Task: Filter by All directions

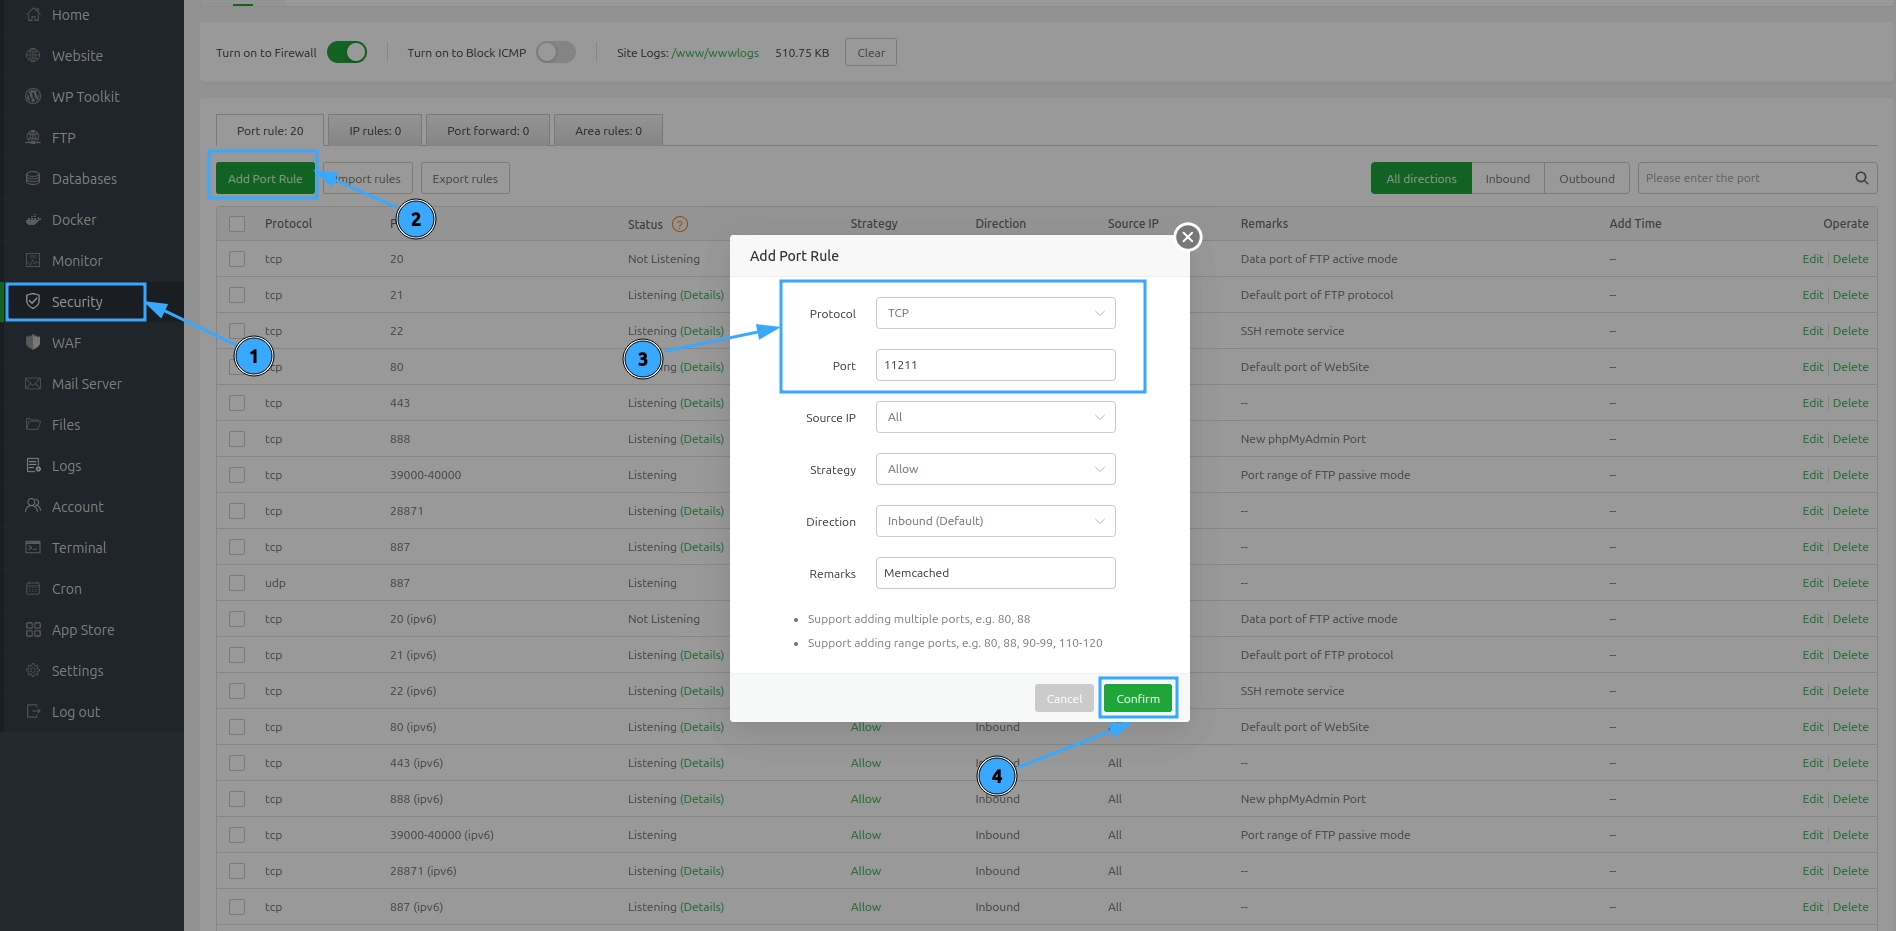Action: pos(1421,179)
